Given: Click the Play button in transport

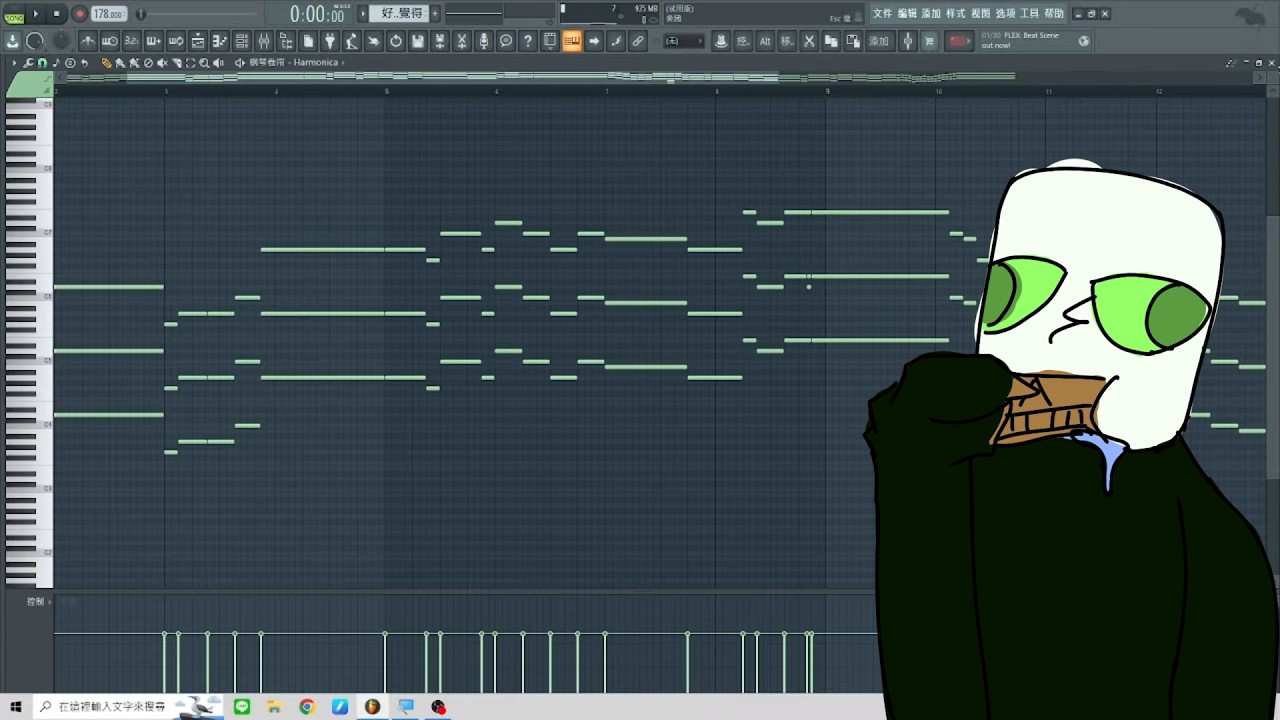Looking at the screenshot, I should pyautogui.click(x=36, y=14).
